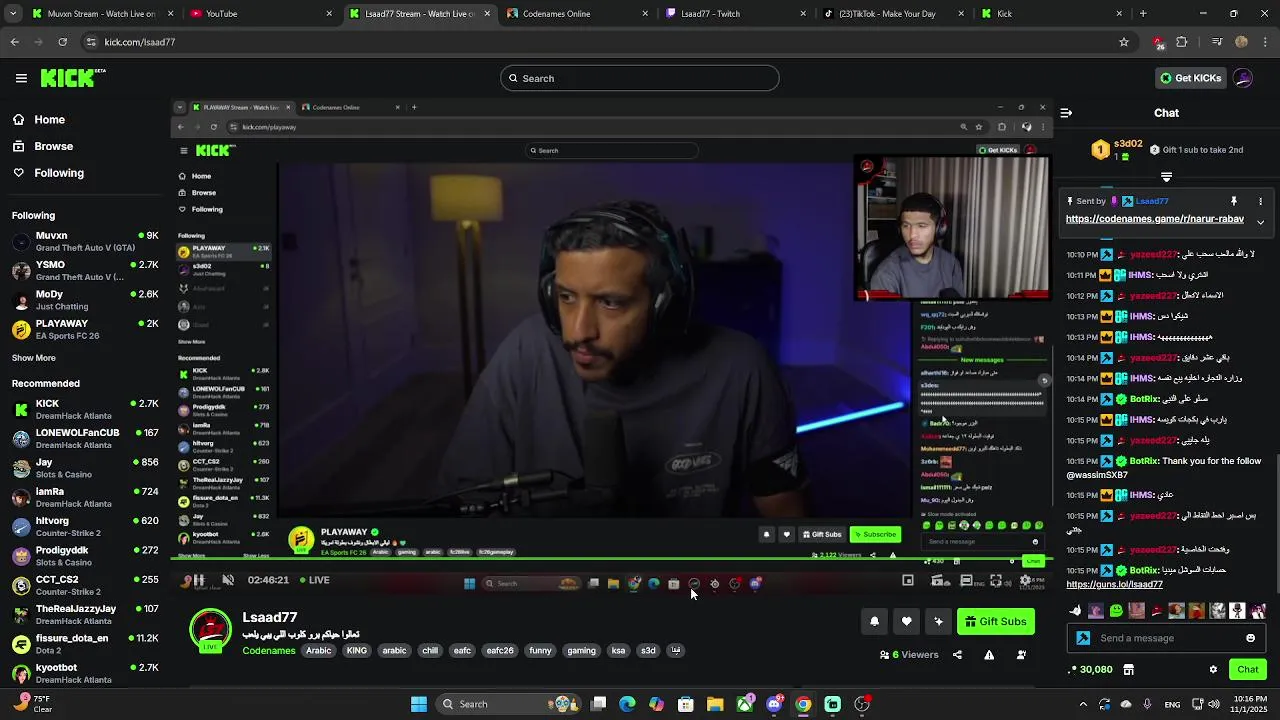The width and height of the screenshot is (1280, 720).
Task: Open a new browser tab
Action: pyautogui.click(x=1143, y=14)
